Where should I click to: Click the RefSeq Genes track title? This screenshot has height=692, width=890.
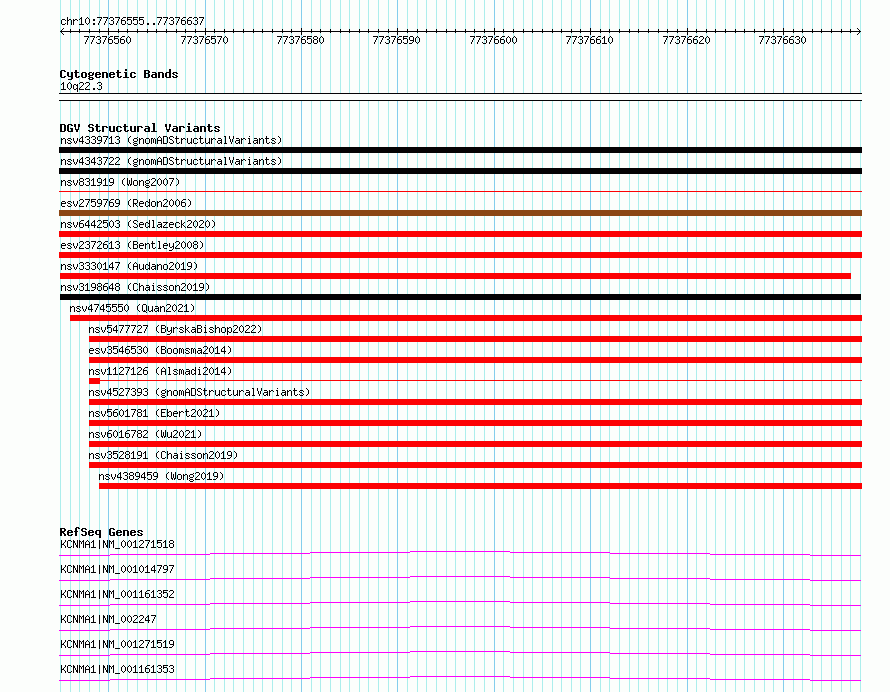coord(101,532)
